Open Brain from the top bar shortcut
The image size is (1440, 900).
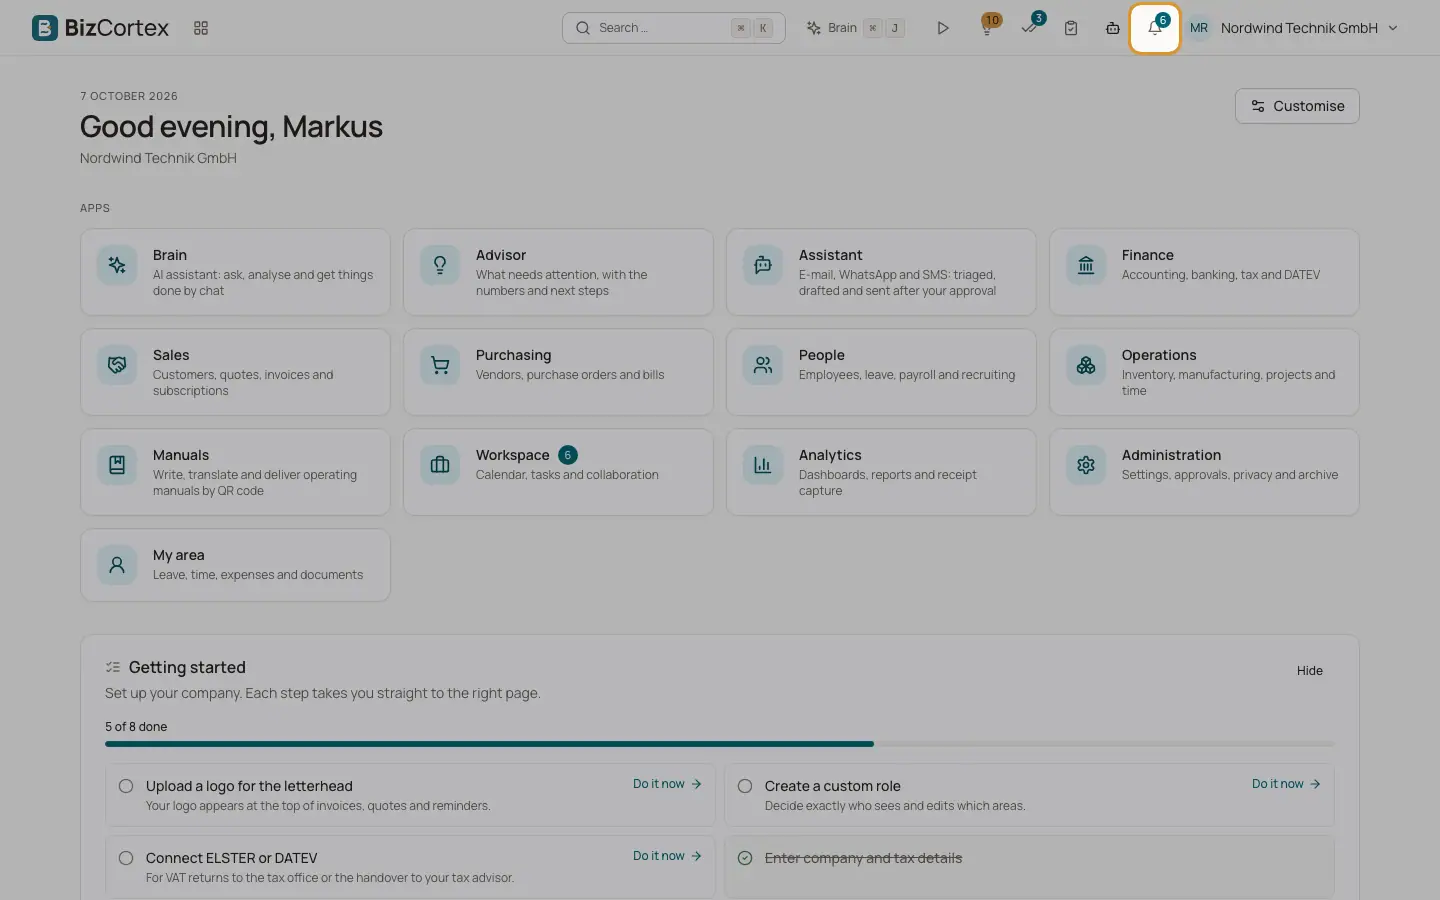[x=856, y=28]
